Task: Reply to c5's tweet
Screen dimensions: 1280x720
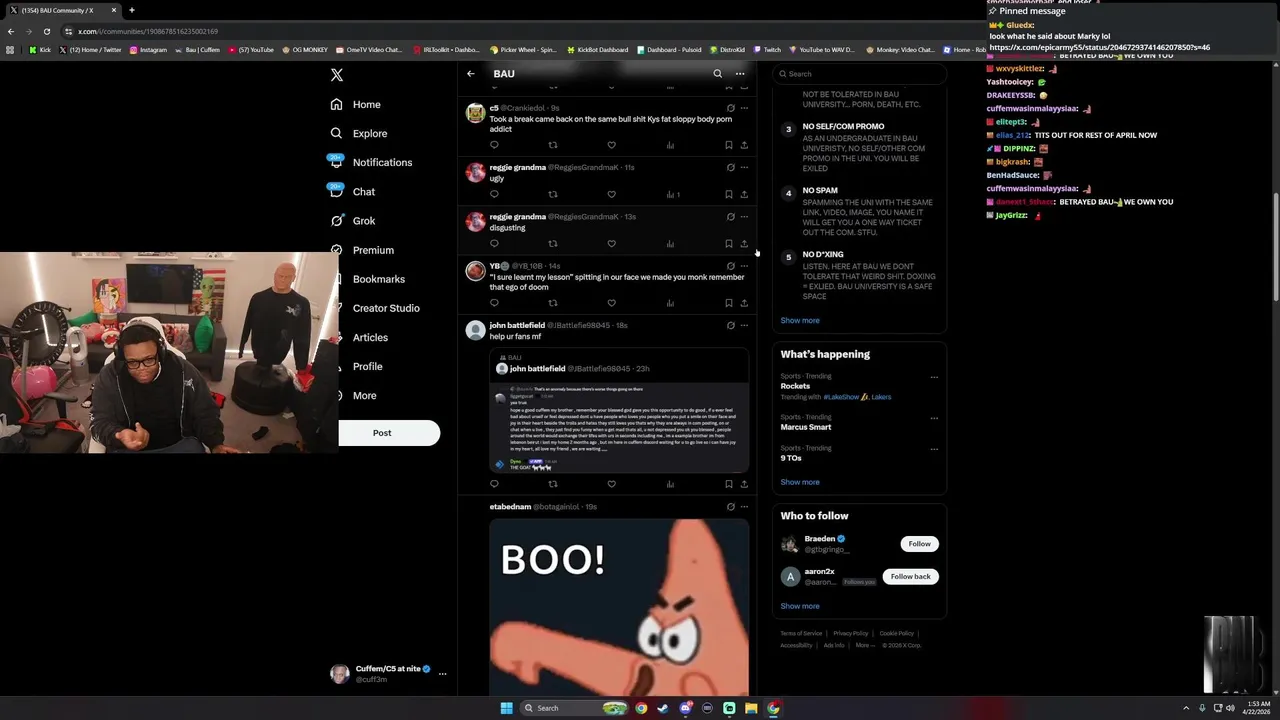Action: tap(494, 145)
